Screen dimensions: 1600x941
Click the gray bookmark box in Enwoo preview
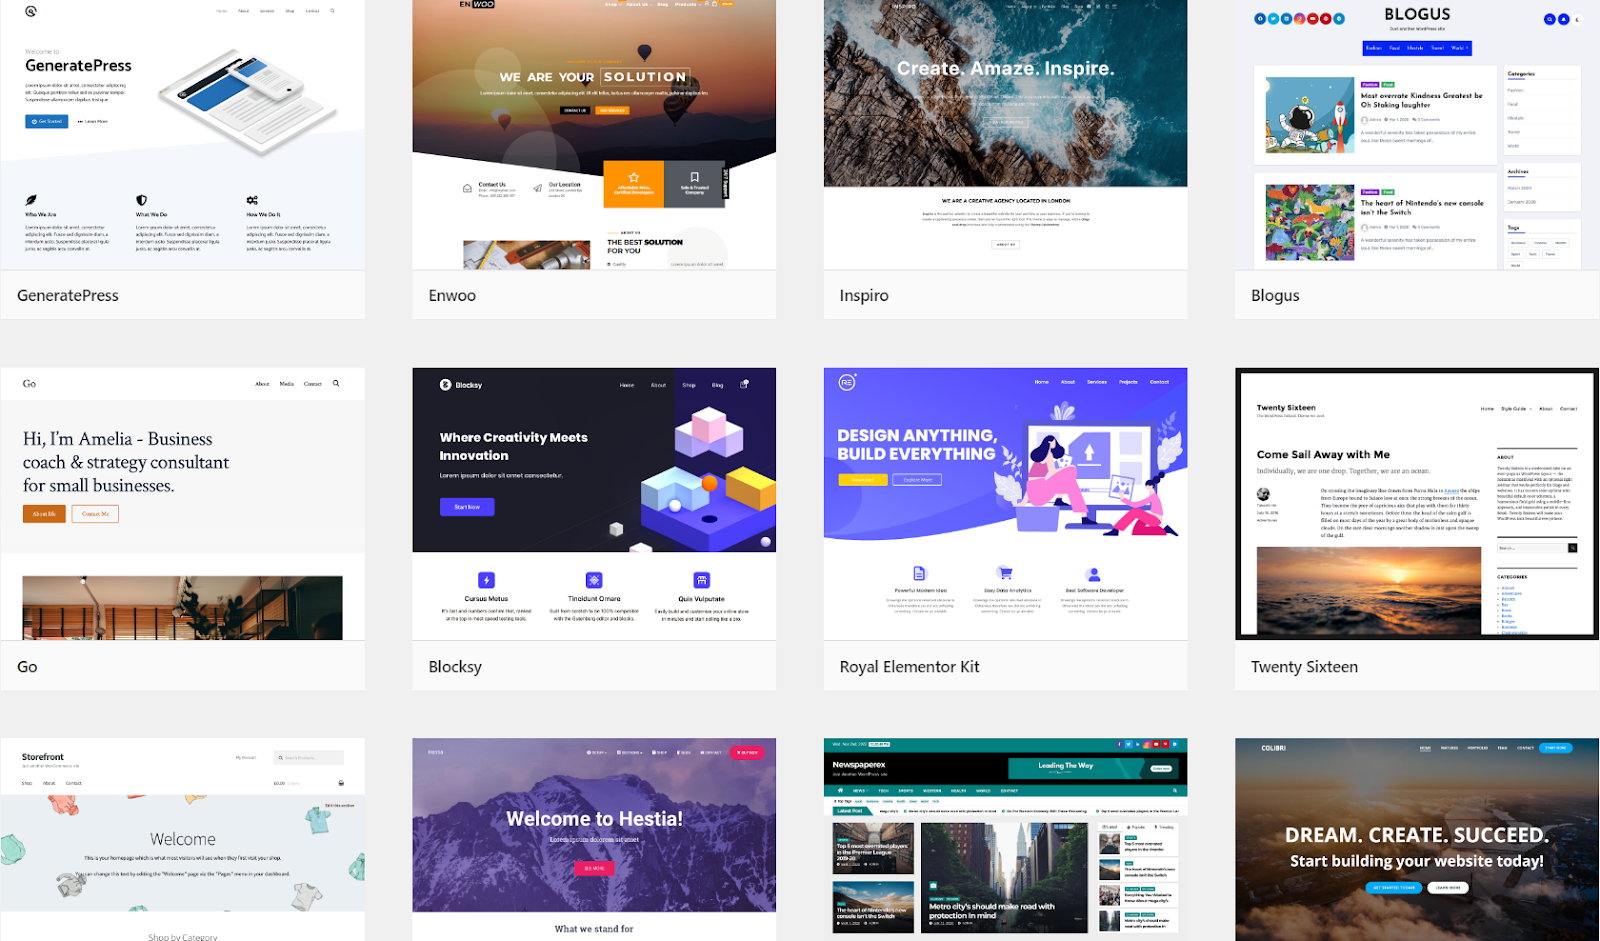[x=694, y=184]
